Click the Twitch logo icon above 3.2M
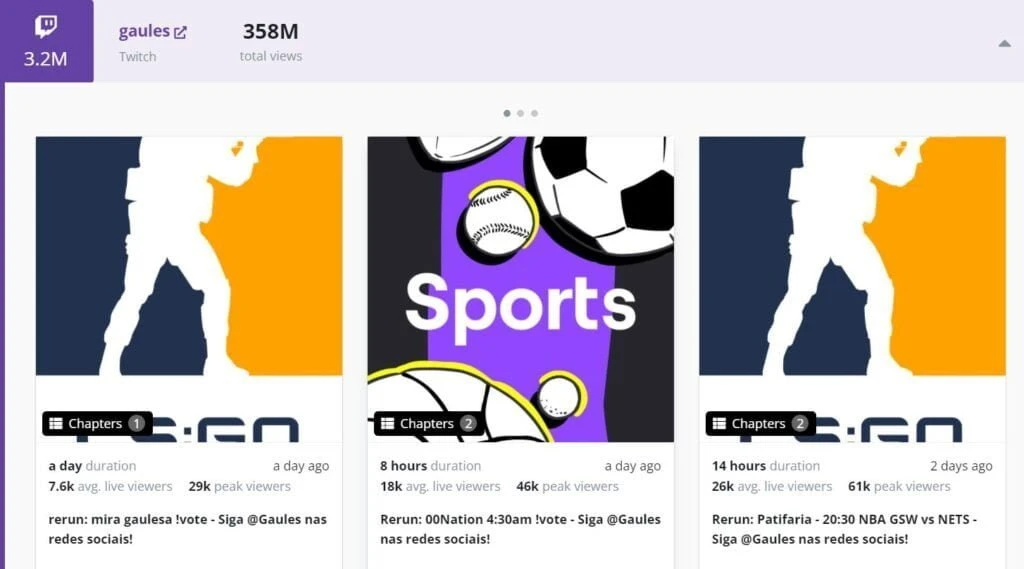The width and height of the screenshot is (1024, 569). (46, 26)
